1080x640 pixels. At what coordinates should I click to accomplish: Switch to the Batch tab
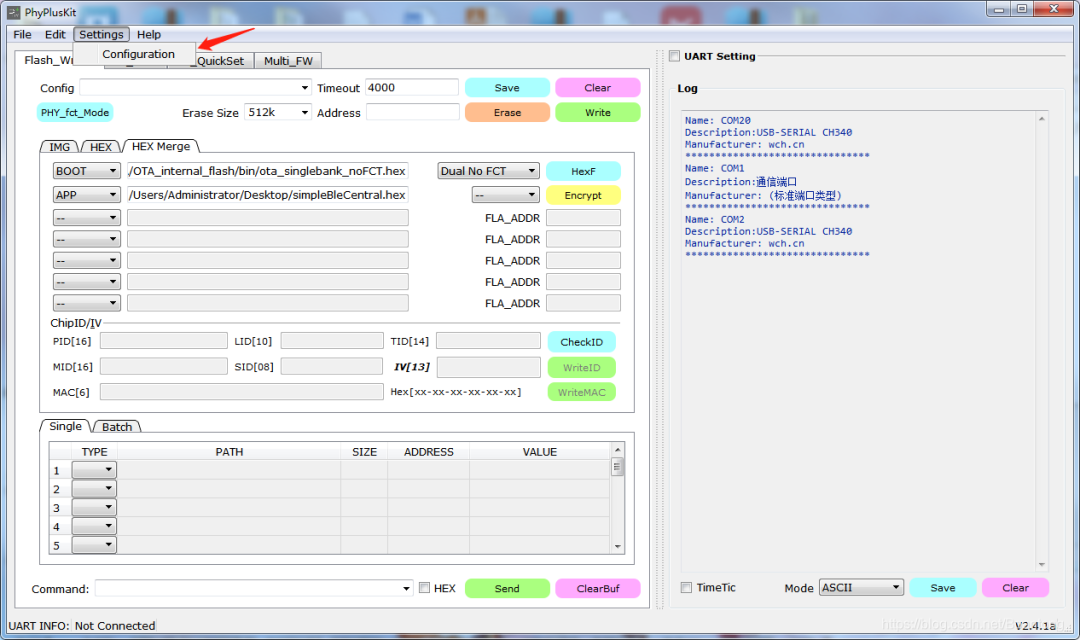click(x=117, y=427)
